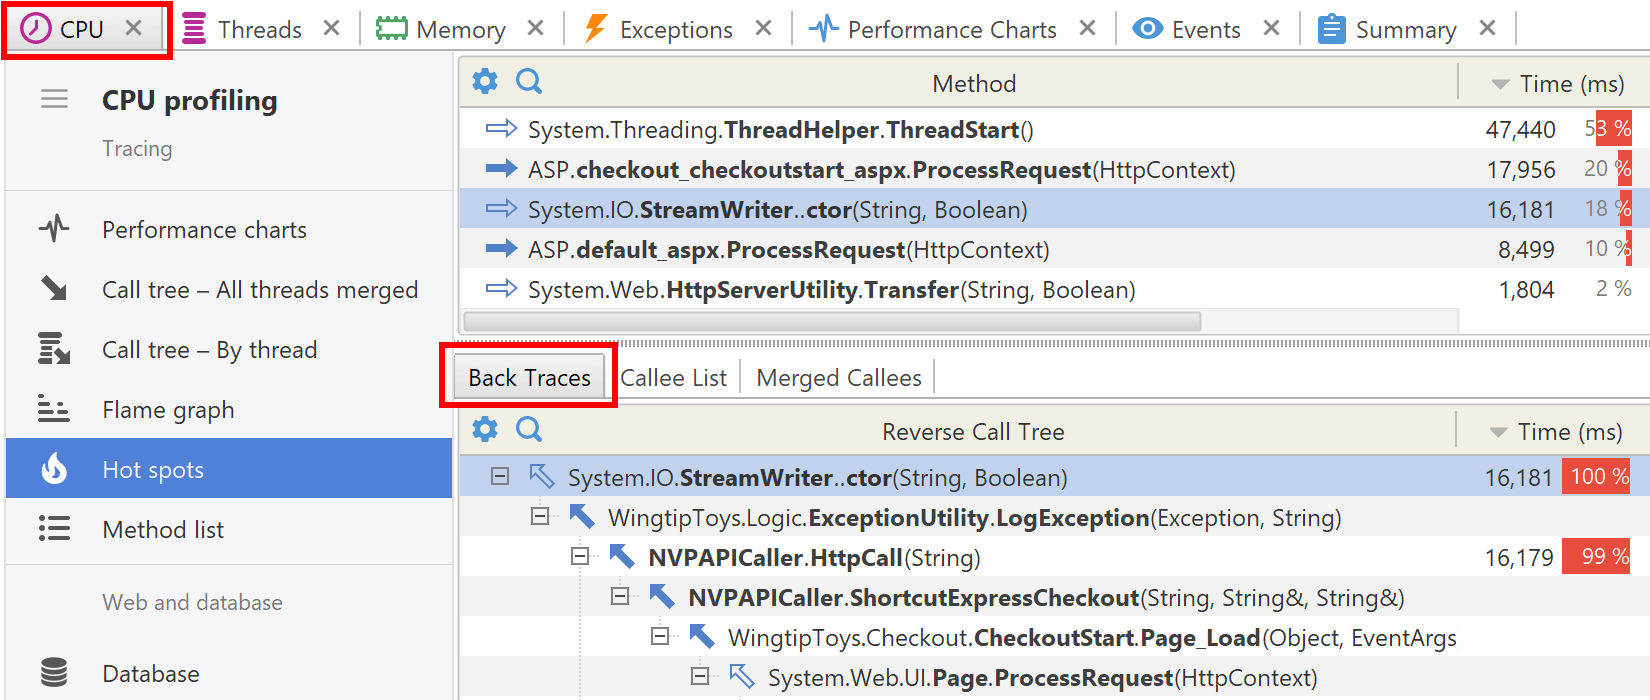Click the Method list bullet icon

54,529
